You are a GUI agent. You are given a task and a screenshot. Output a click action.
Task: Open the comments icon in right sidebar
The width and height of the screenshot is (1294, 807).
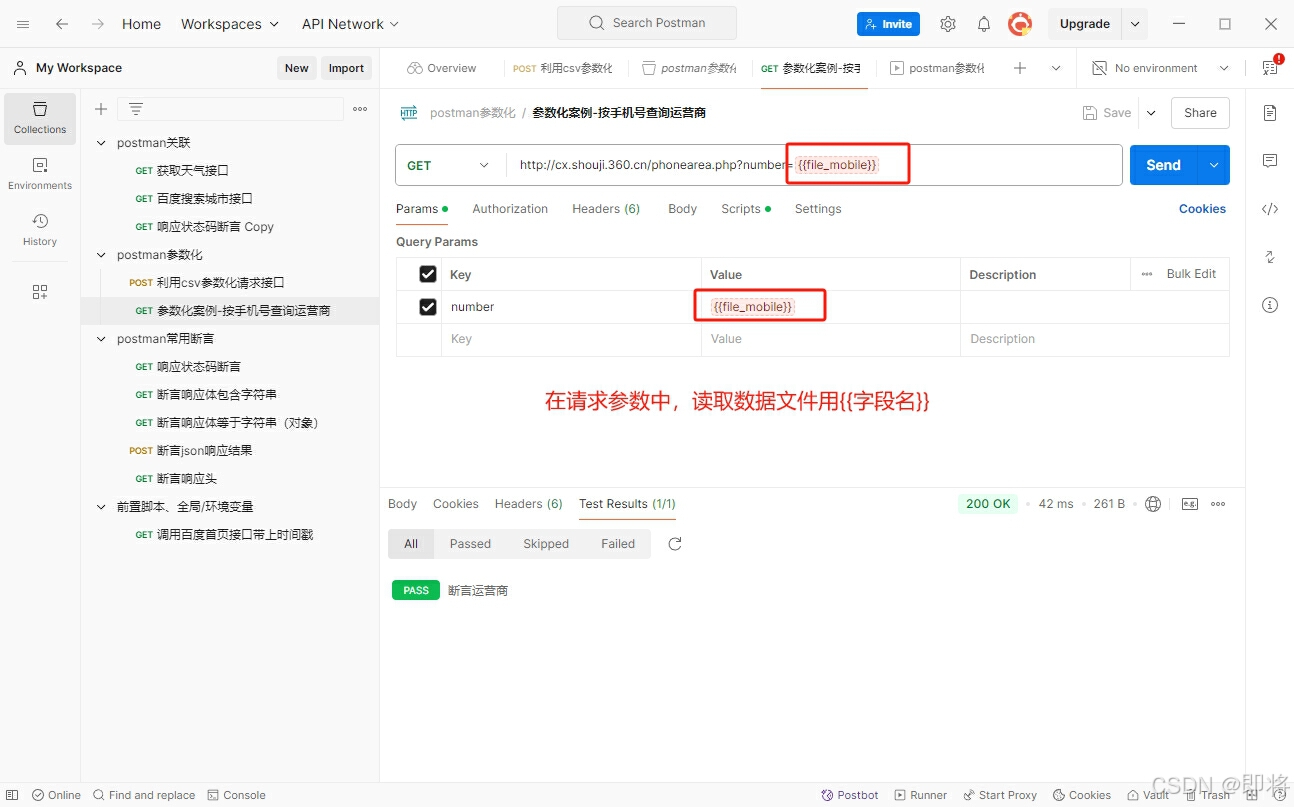1270,161
